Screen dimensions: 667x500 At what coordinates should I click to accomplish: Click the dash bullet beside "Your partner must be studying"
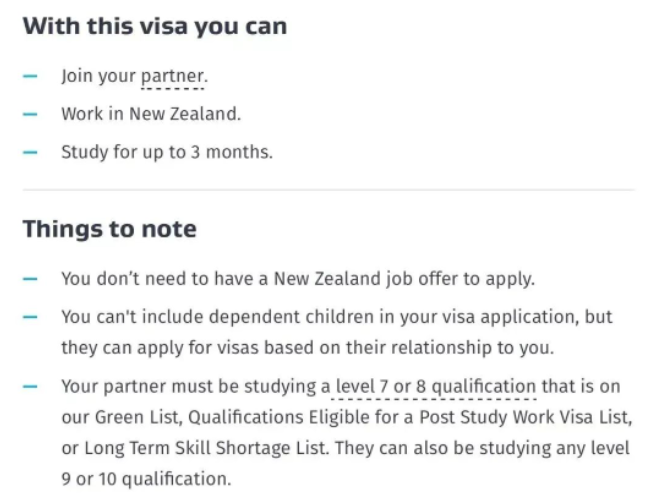click(x=30, y=386)
